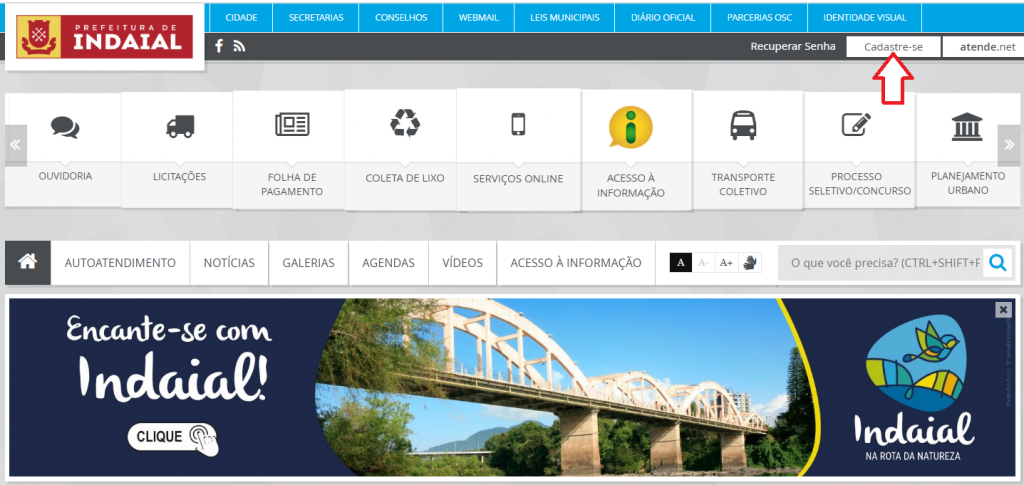The image size is (1024, 485).
Task: Open the Secretarias top menu
Action: click(316, 17)
